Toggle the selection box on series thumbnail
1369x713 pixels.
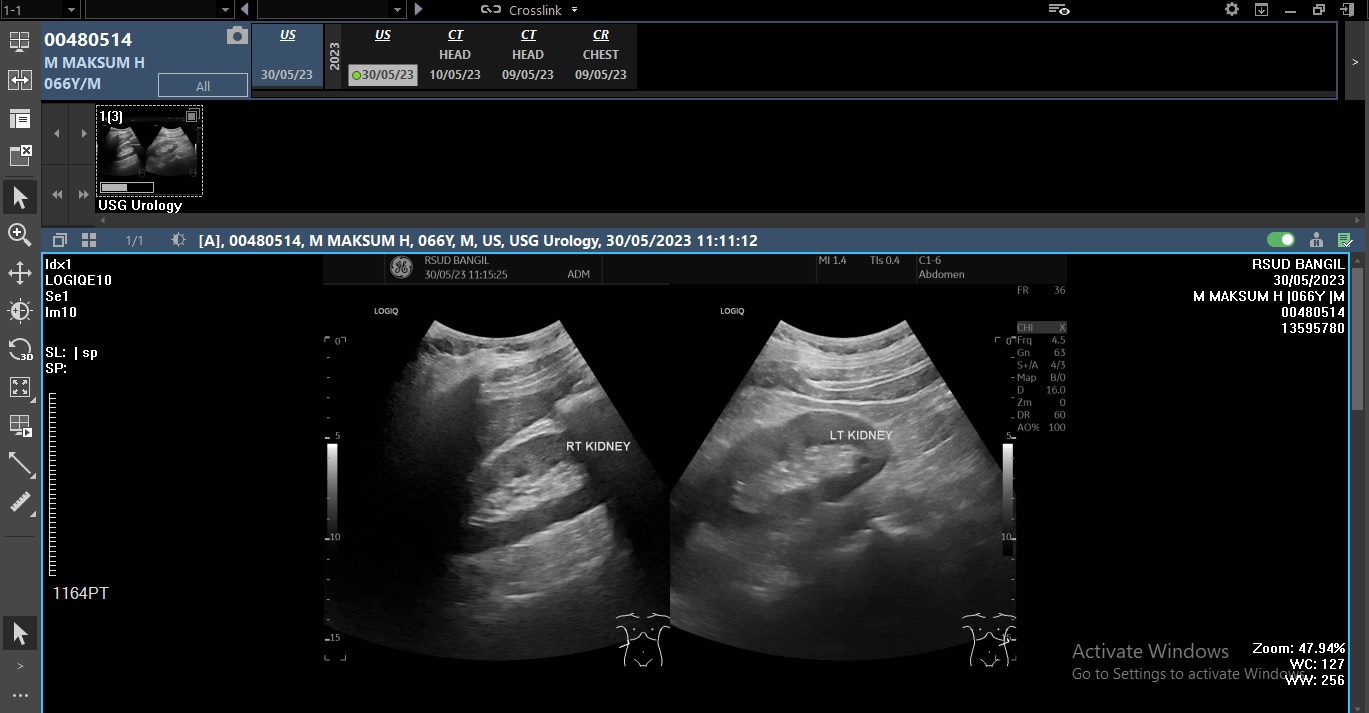pyautogui.click(x=192, y=116)
